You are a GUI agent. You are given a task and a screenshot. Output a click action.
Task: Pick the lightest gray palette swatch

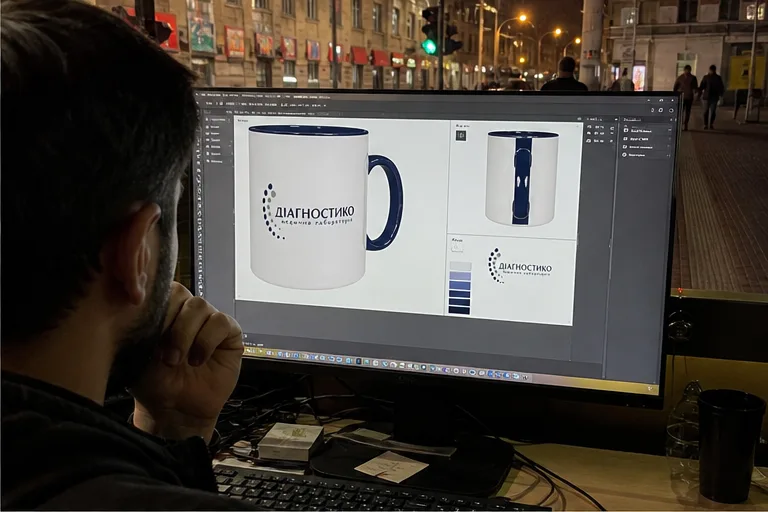coord(460,266)
